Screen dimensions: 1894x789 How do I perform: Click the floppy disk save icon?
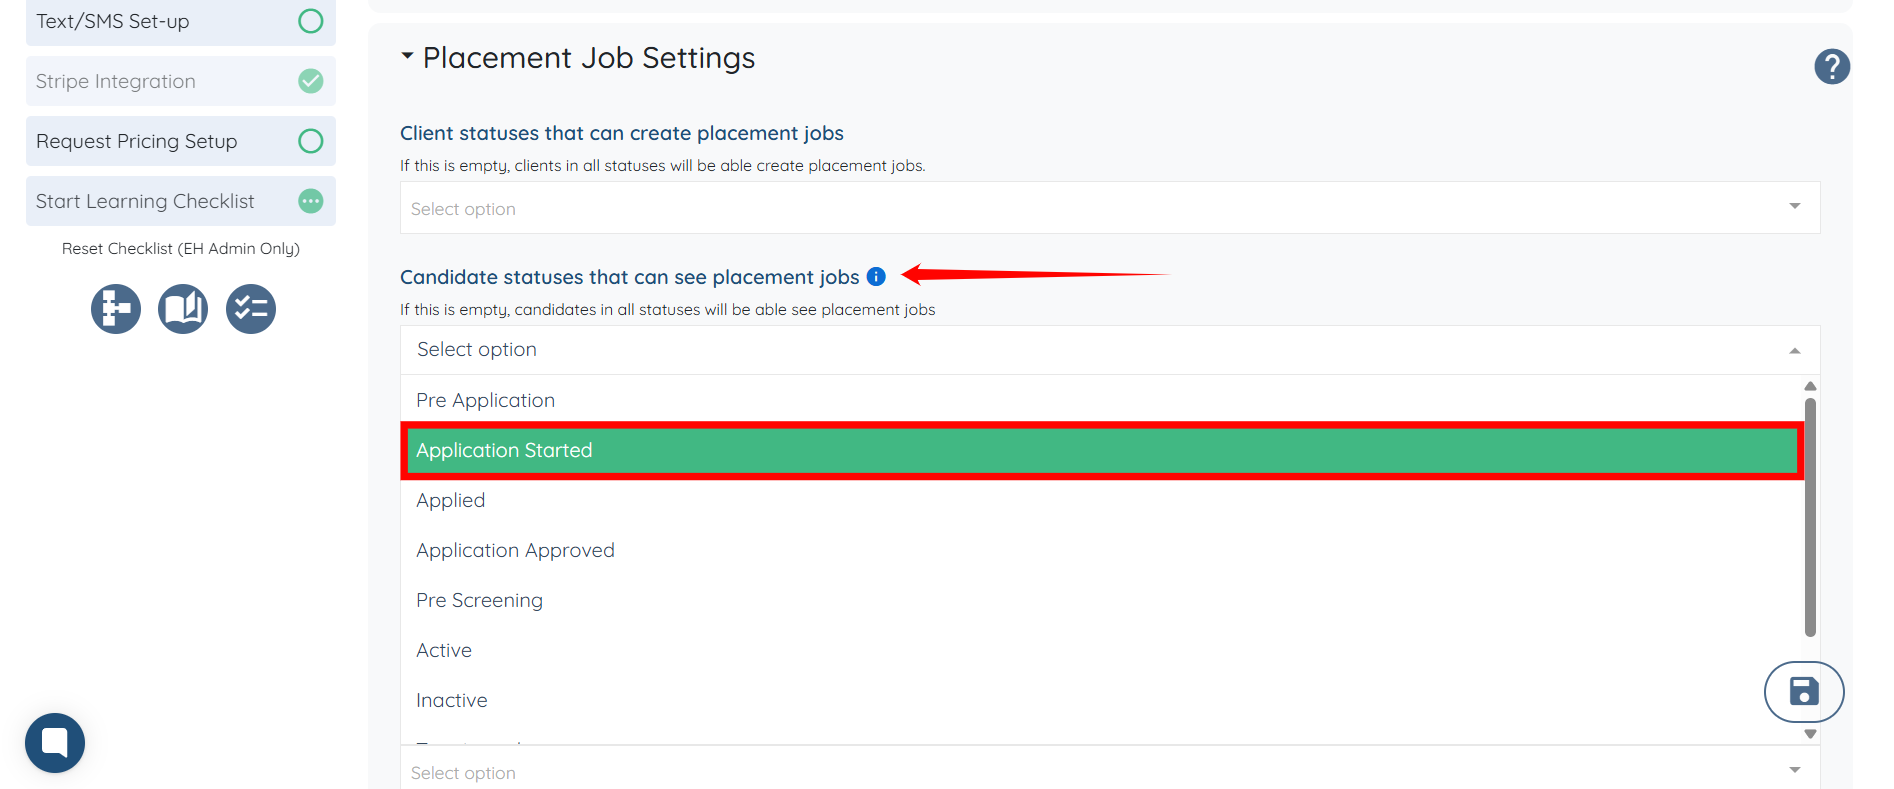pyautogui.click(x=1803, y=691)
